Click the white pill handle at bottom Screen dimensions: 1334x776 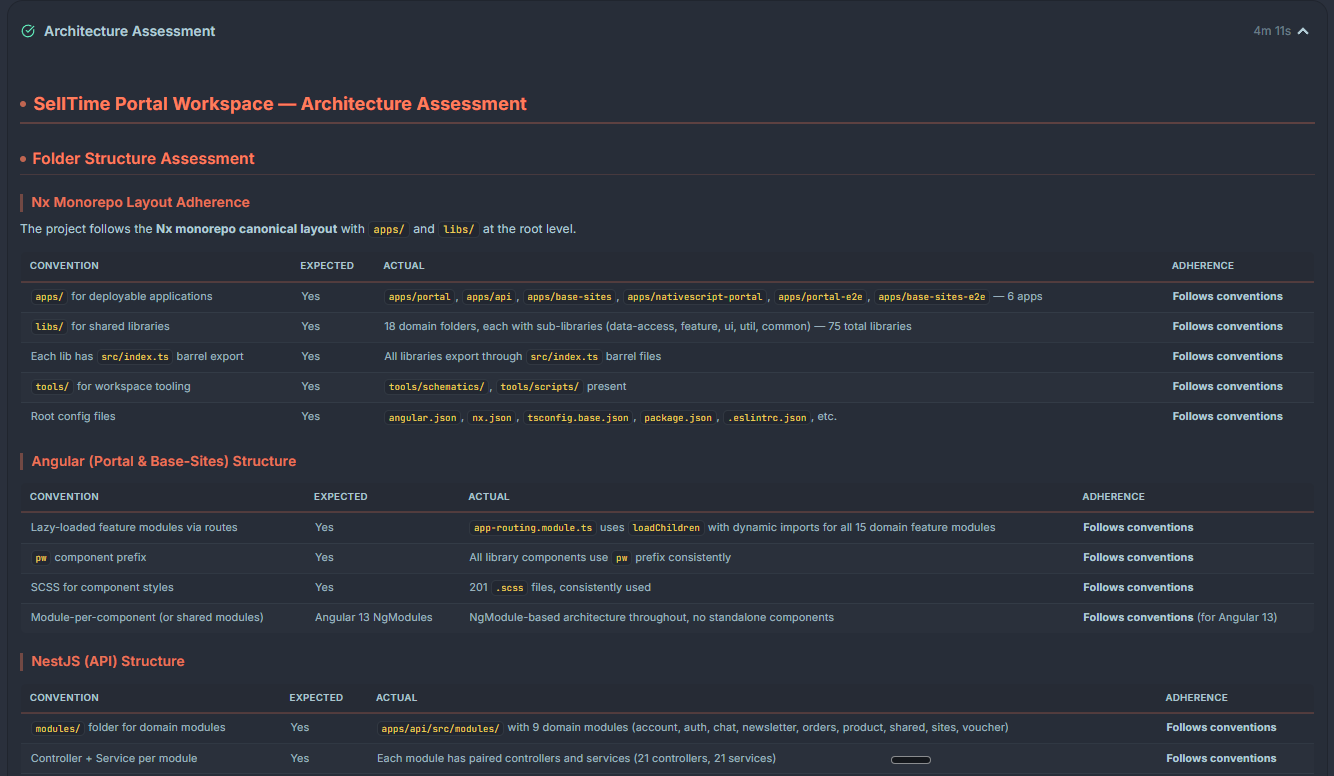click(910, 760)
